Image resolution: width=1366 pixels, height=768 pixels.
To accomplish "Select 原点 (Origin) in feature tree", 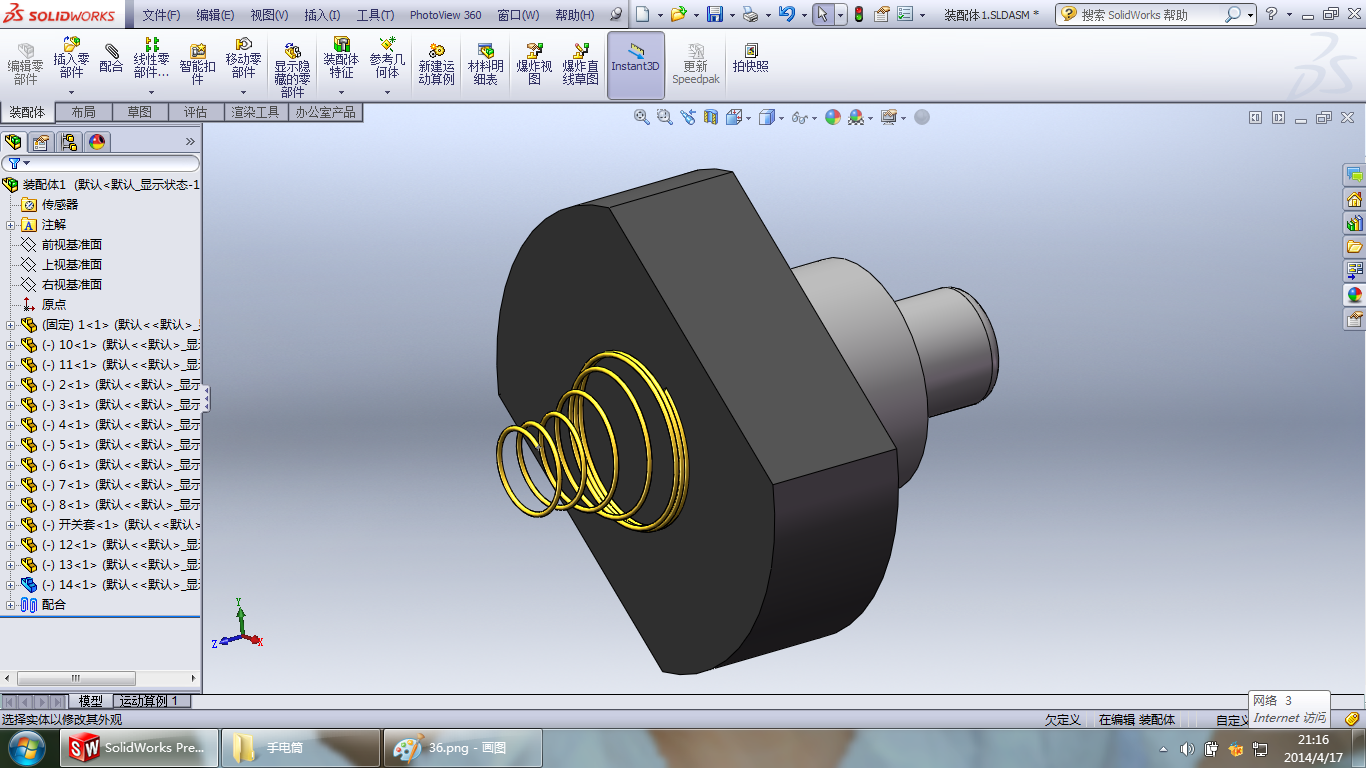I will [x=54, y=305].
